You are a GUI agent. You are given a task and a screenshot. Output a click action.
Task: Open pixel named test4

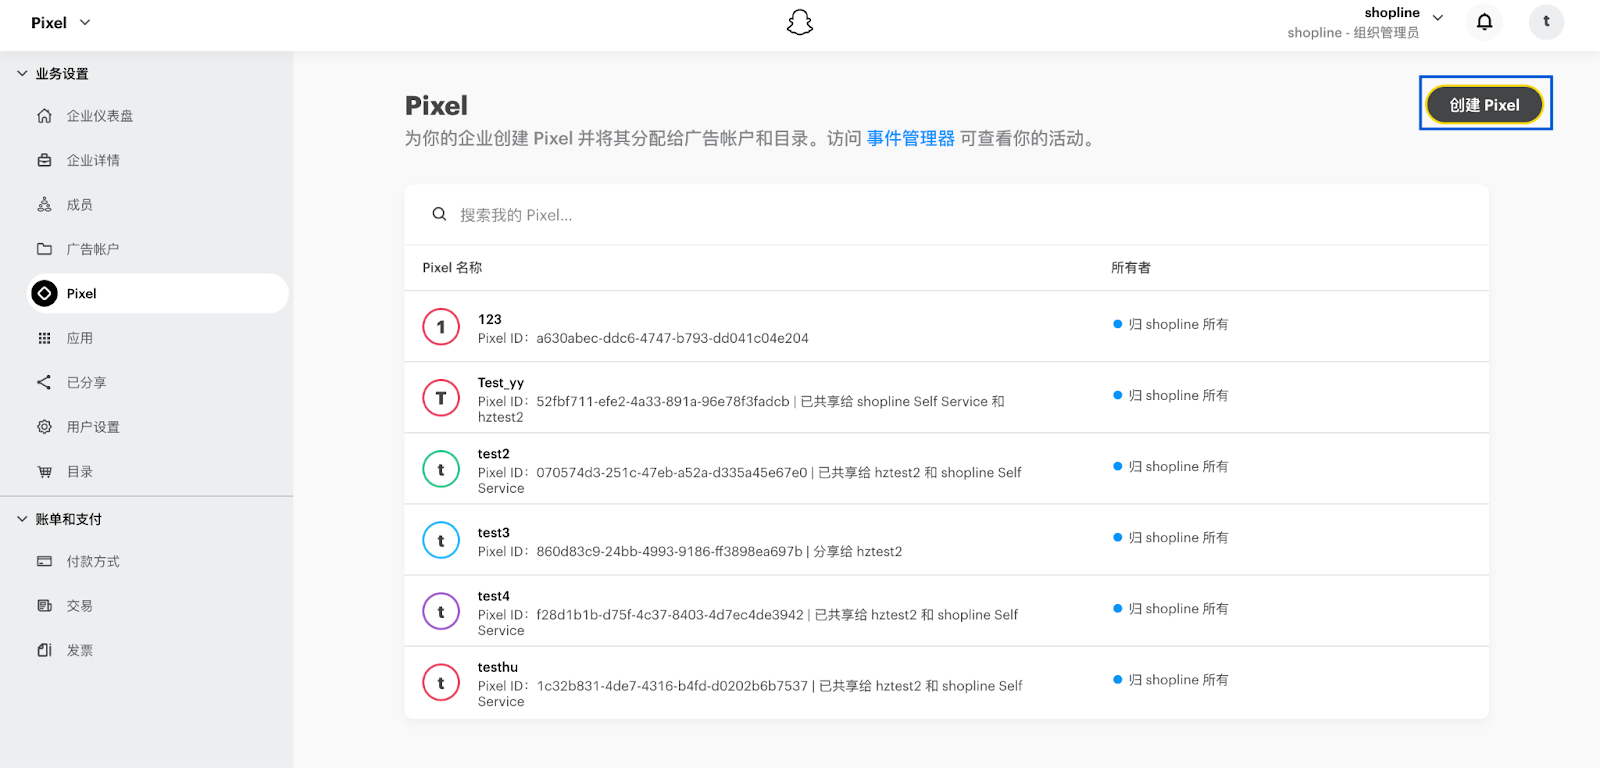coord(494,595)
